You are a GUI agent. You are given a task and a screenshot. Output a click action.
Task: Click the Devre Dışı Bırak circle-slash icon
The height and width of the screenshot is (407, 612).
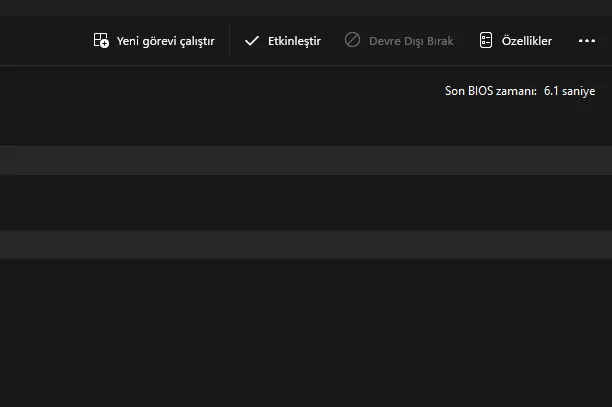[352, 41]
